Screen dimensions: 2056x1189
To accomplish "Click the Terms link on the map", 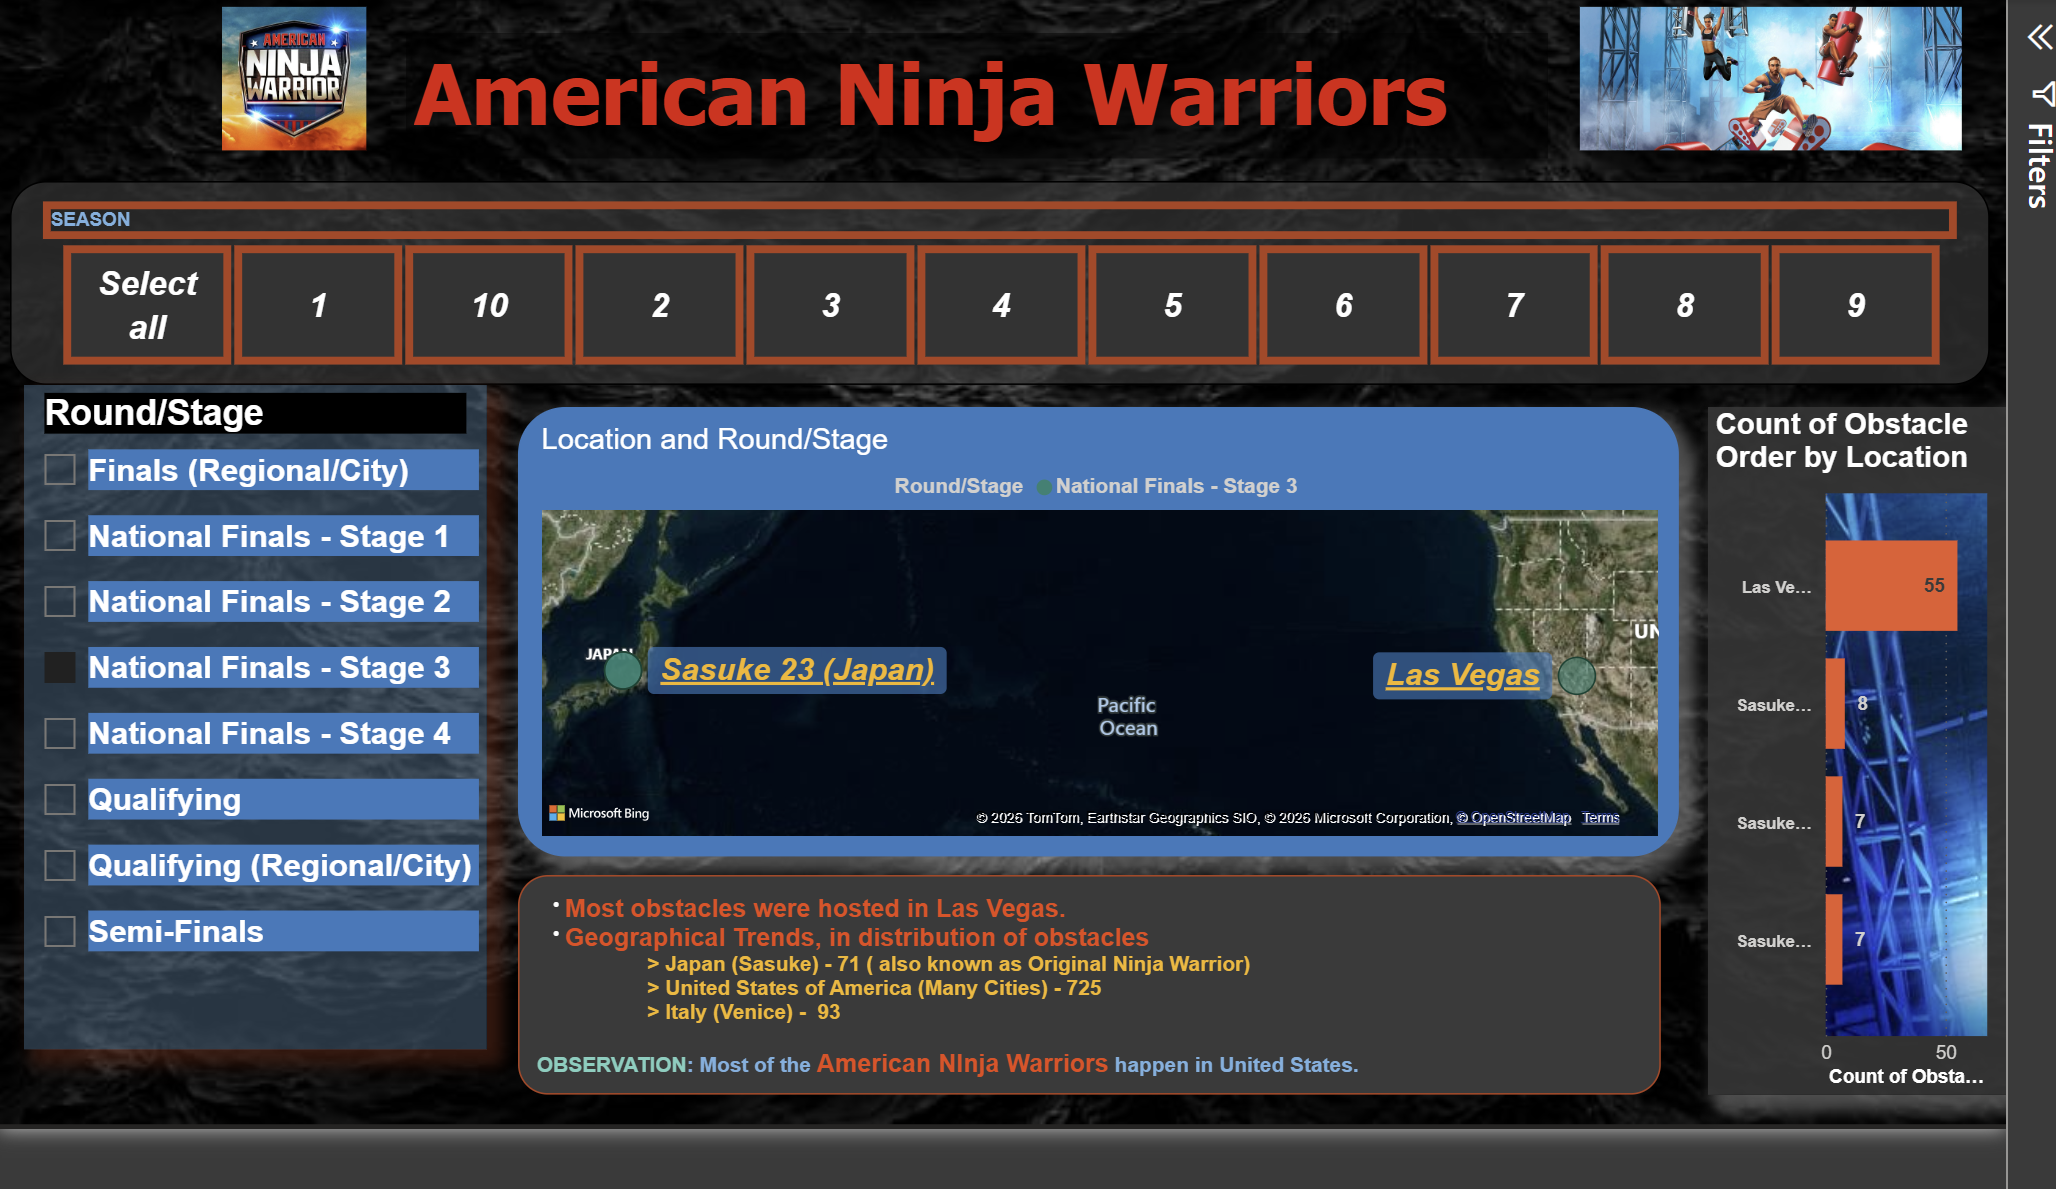I will pos(1600,817).
